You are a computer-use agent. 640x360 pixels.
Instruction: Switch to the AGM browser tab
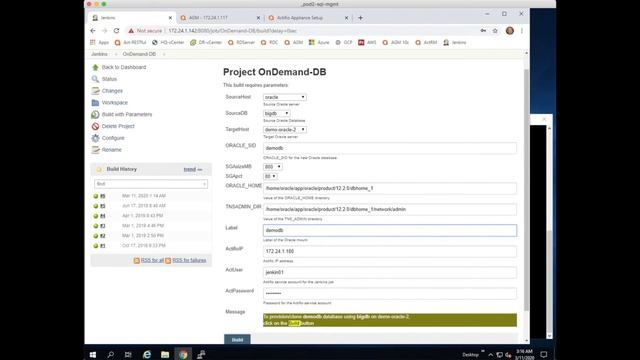click(219, 18)
